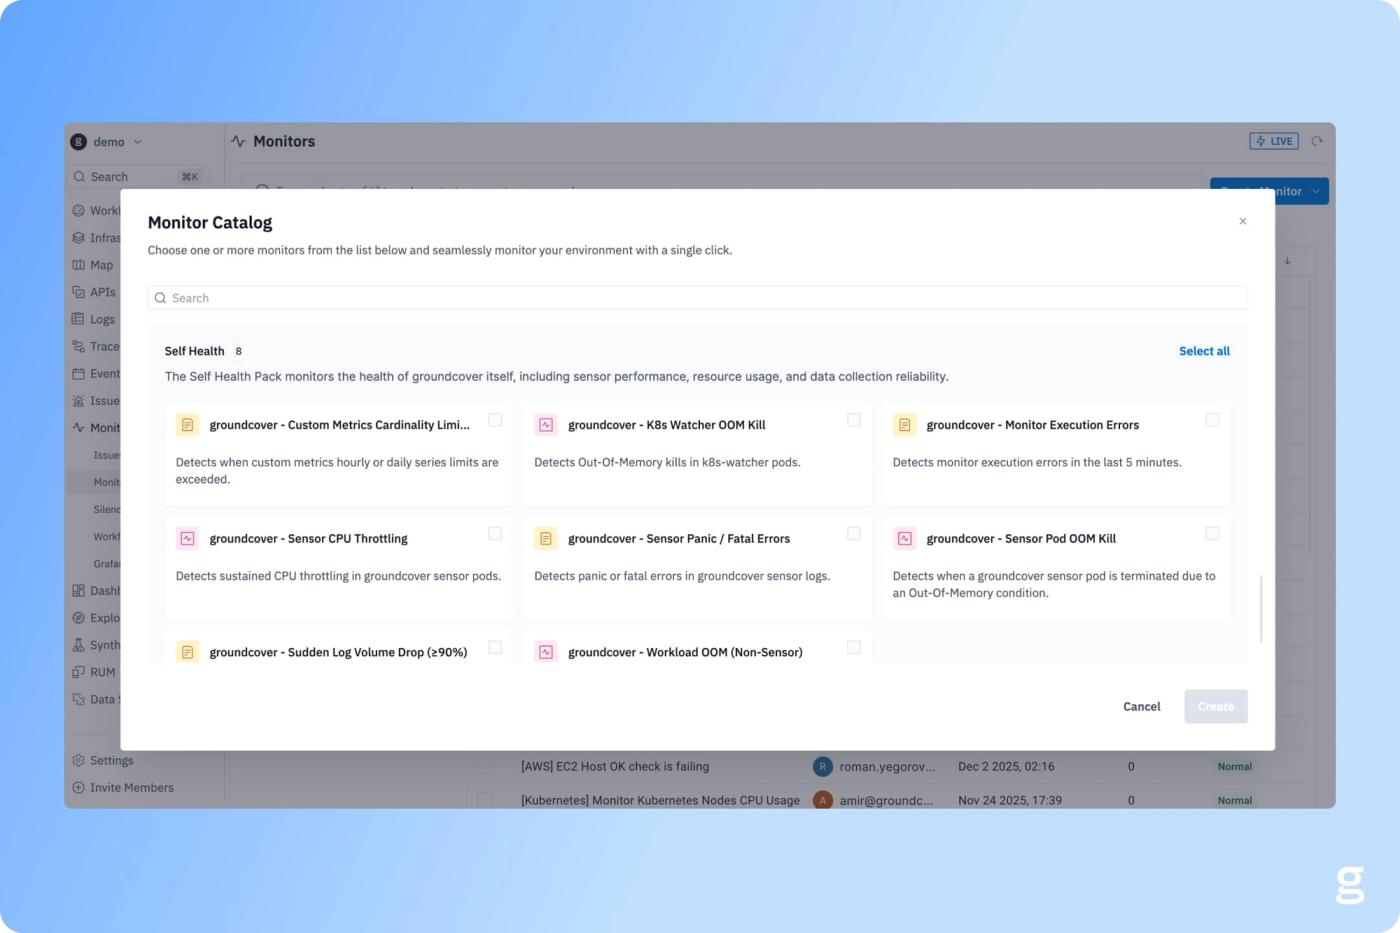Check the Workload OOM (Non-Sensor) checkbox

coord(854,647)
